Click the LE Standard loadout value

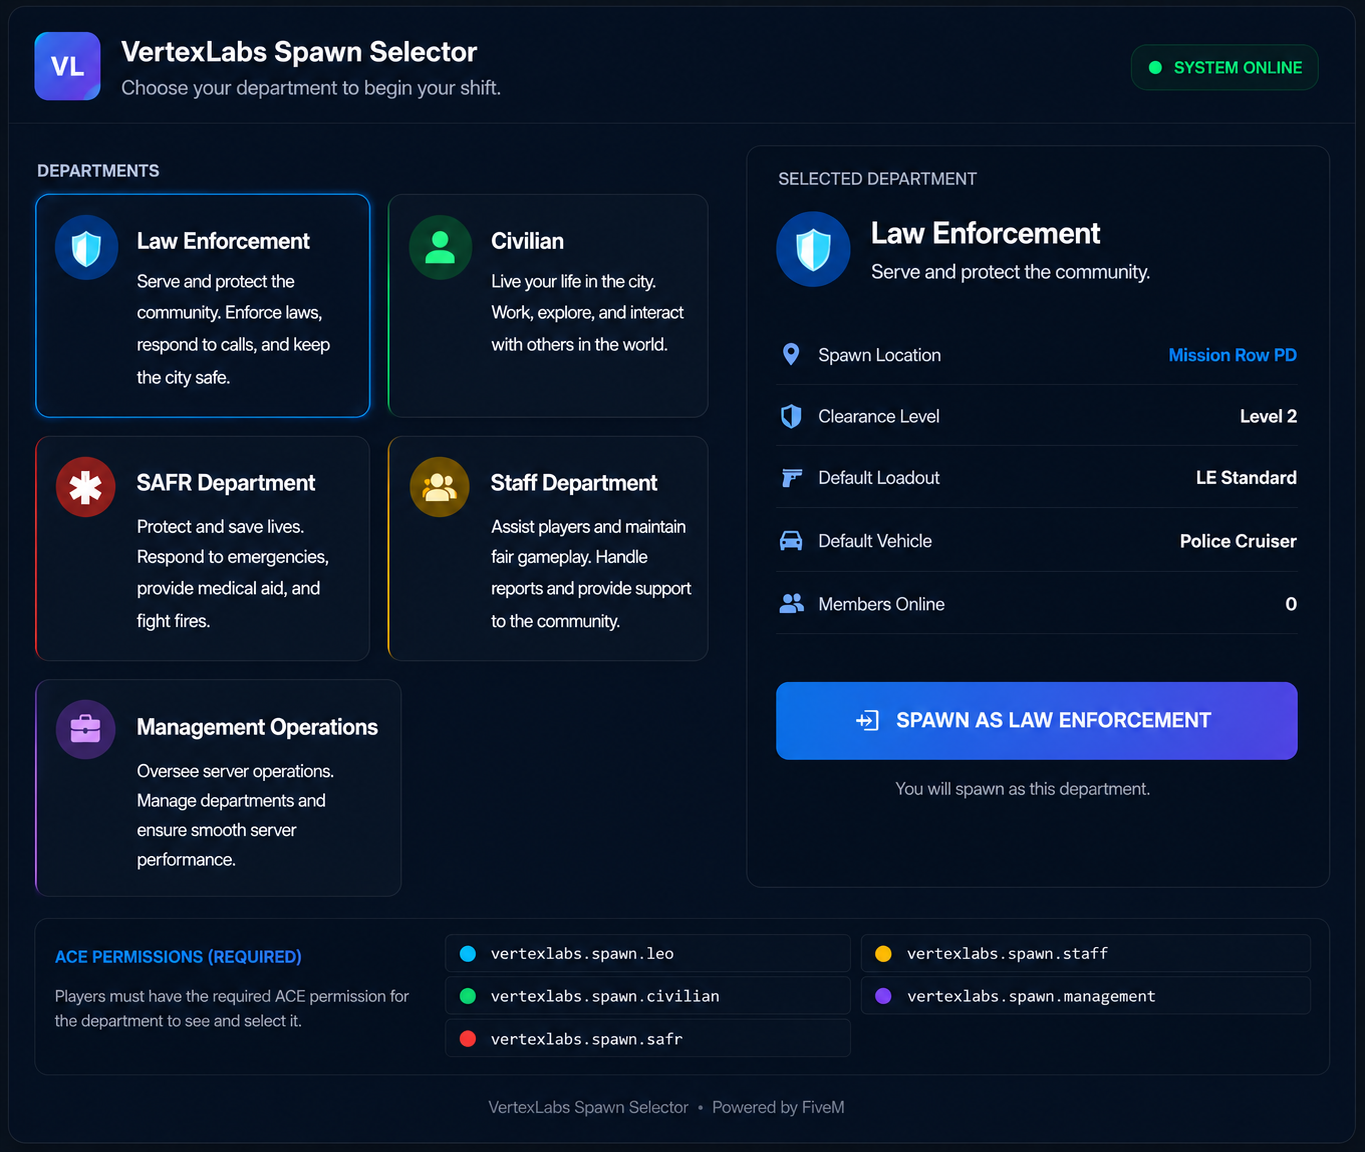[1246, 478]
